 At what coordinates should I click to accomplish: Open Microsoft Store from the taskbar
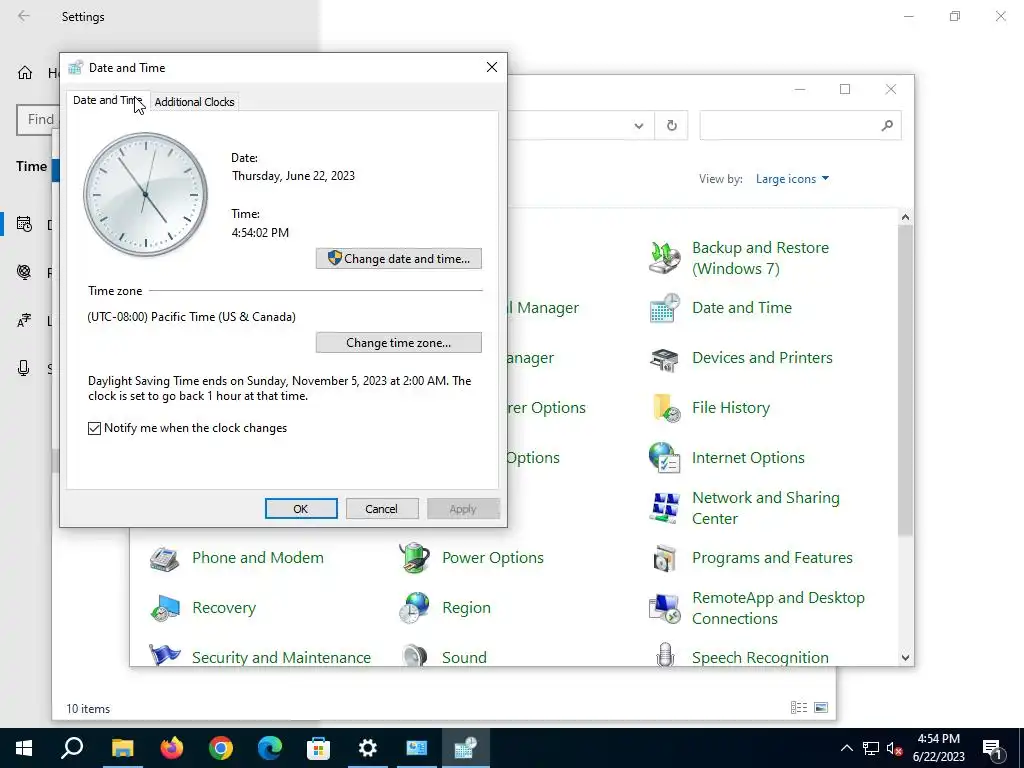pos(319,748)
